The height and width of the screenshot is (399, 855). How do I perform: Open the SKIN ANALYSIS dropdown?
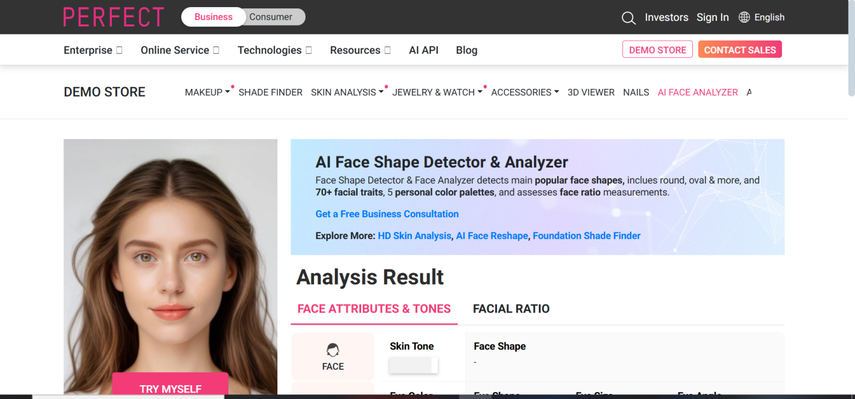(x=347, y=92)
